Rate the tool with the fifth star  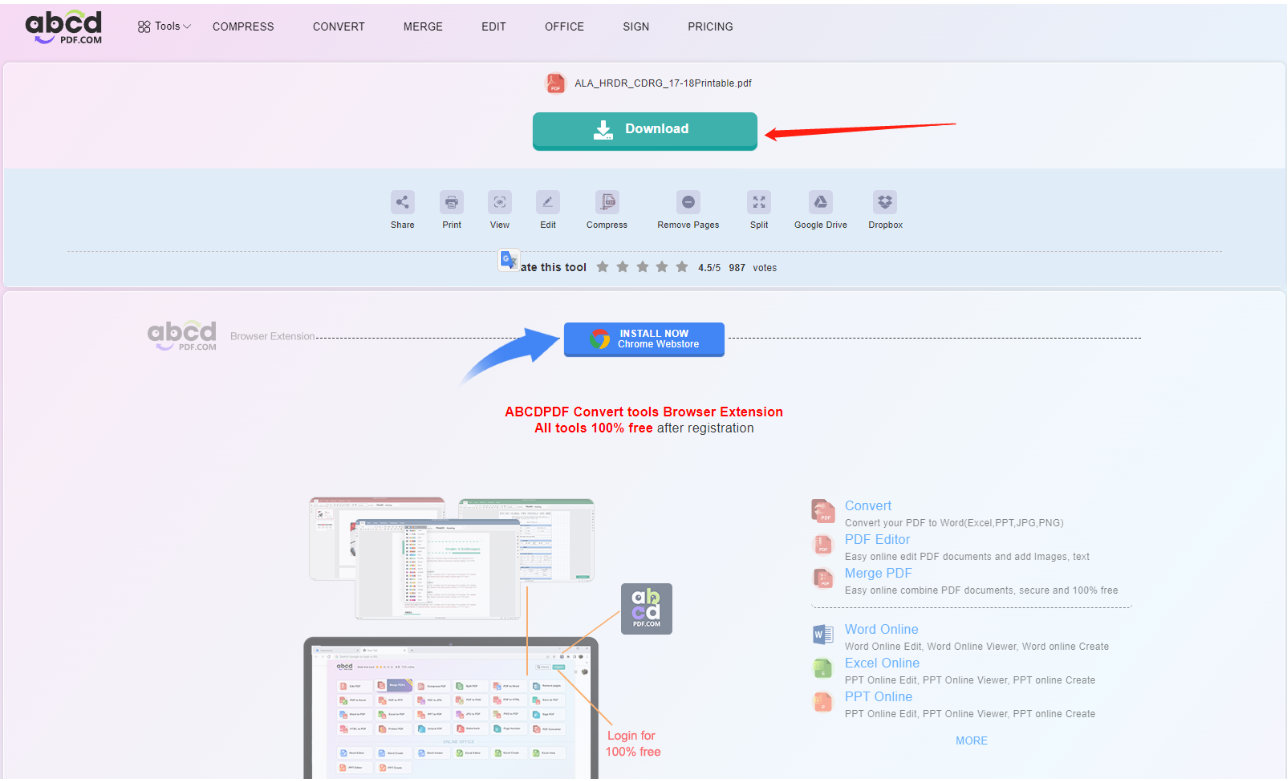[x=682, y=267]
